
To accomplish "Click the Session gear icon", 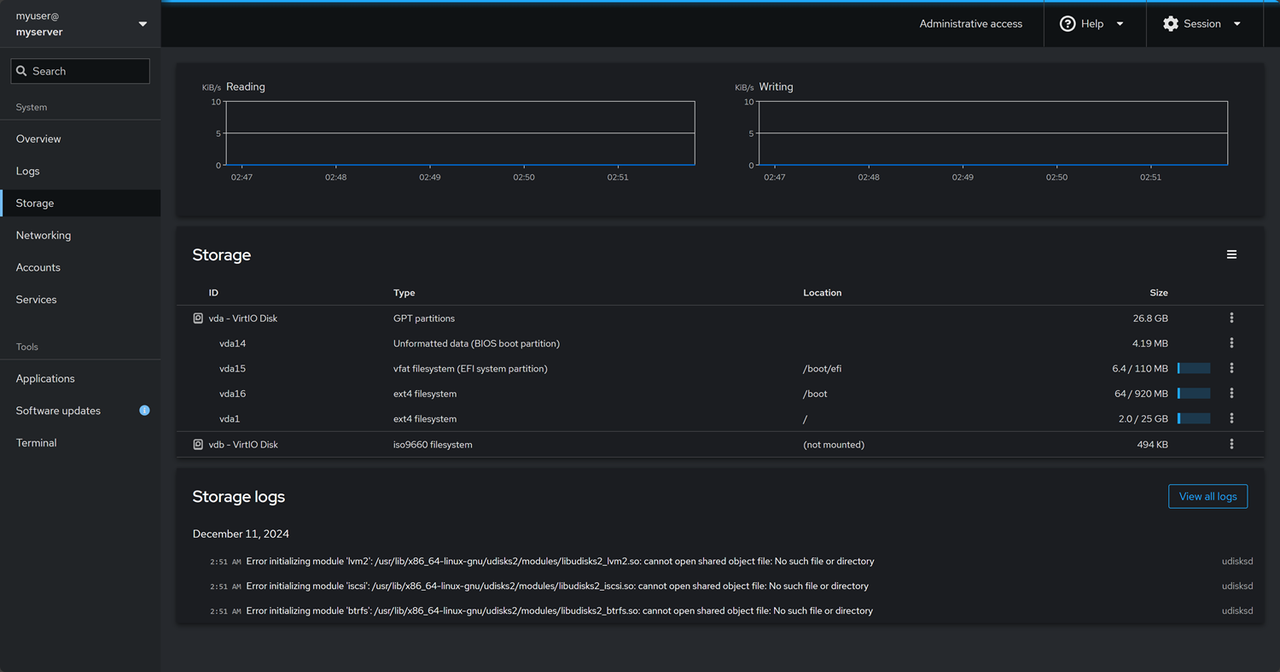I will [1170, 24].
